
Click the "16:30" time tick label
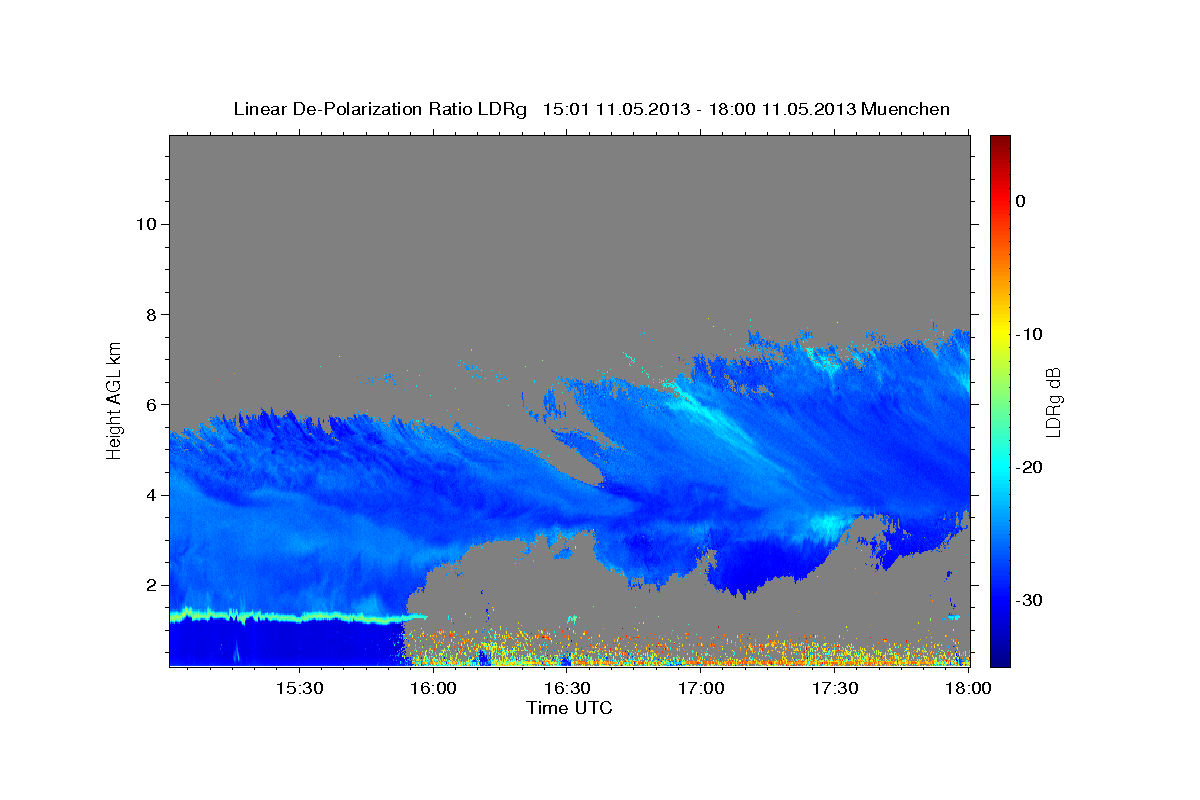tap(567, 689)
